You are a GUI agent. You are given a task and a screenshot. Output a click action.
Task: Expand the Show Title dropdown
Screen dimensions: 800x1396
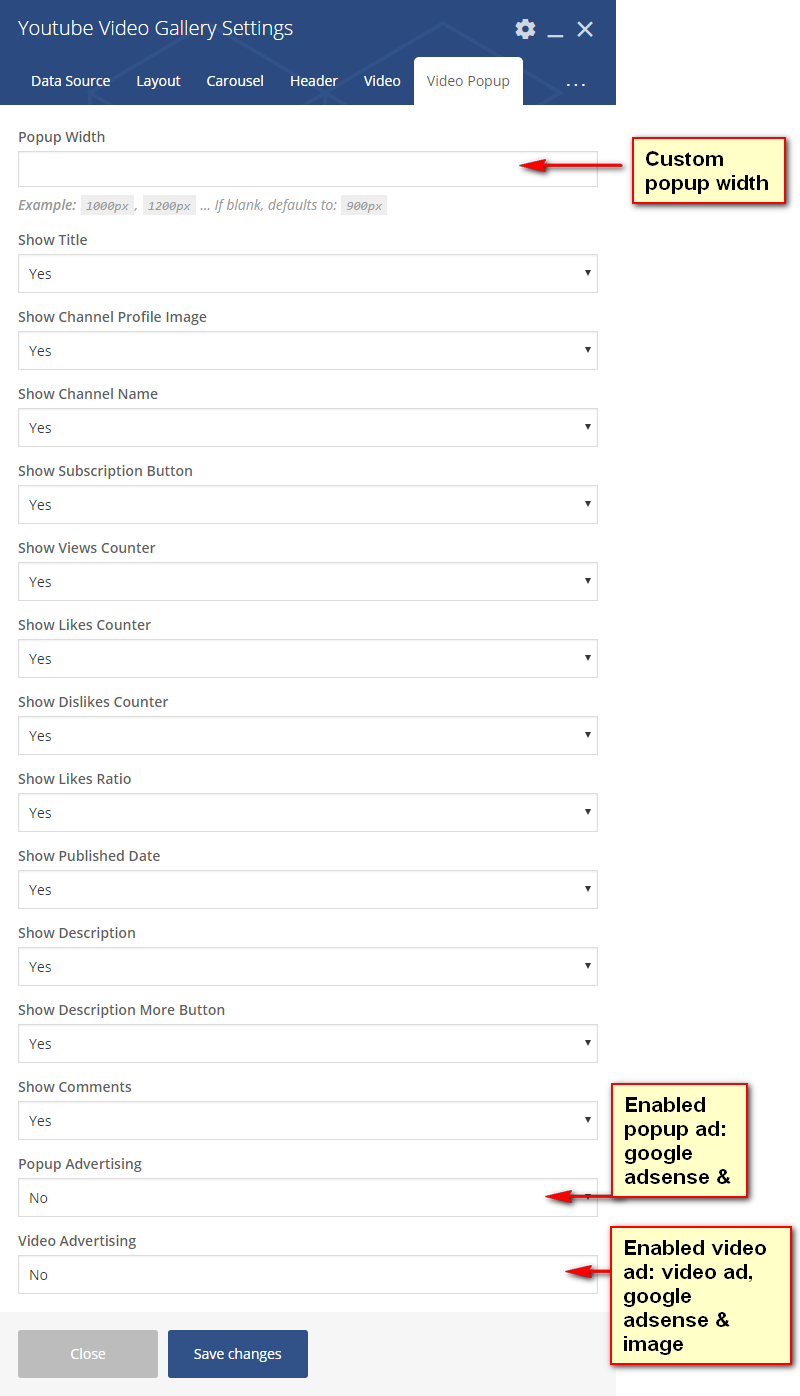pyautogui.click(x=307, y=274)
